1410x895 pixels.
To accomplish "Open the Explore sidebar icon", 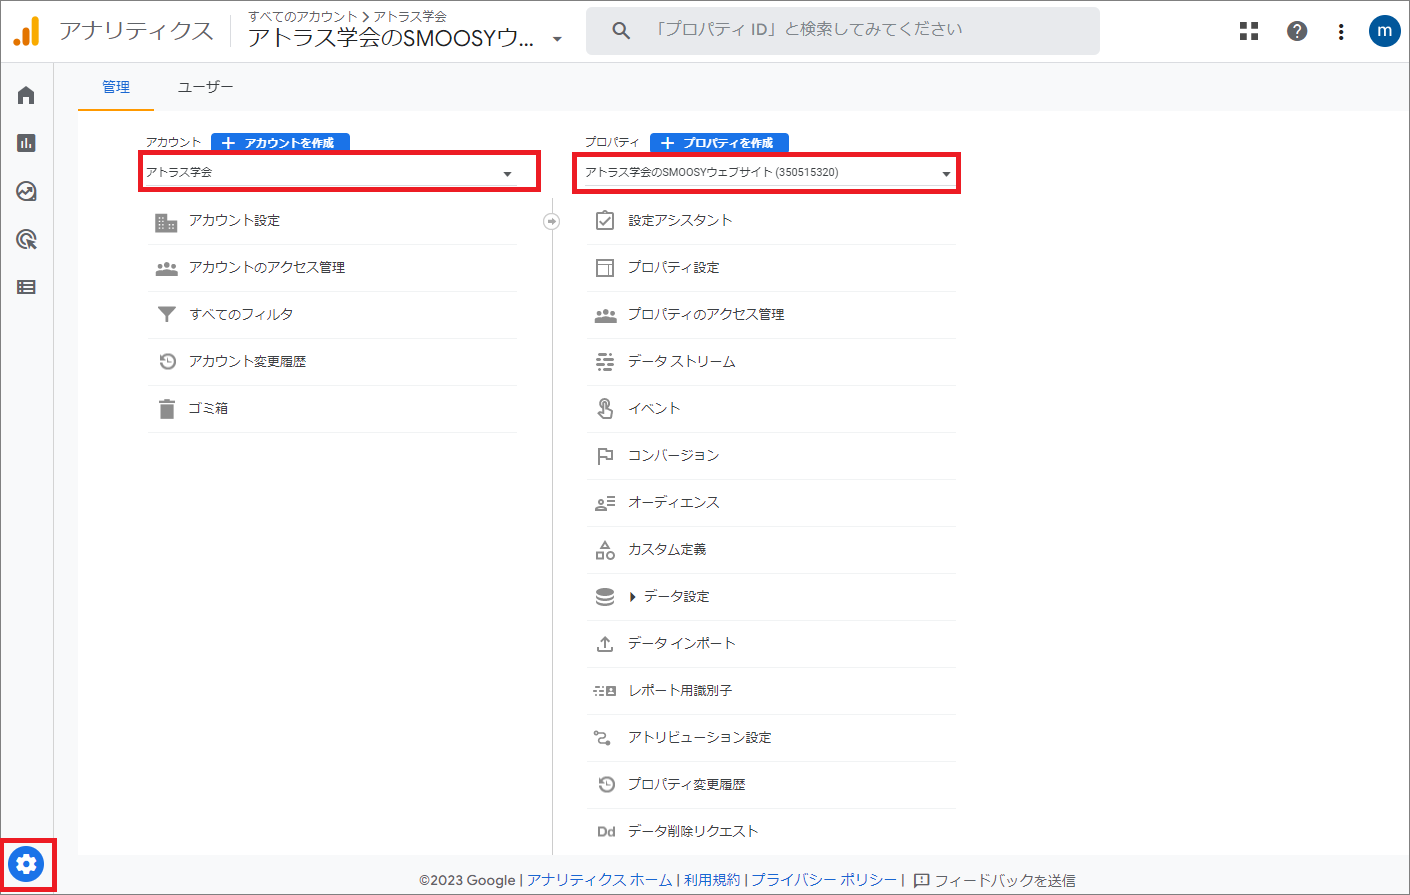I will [26, 191].
